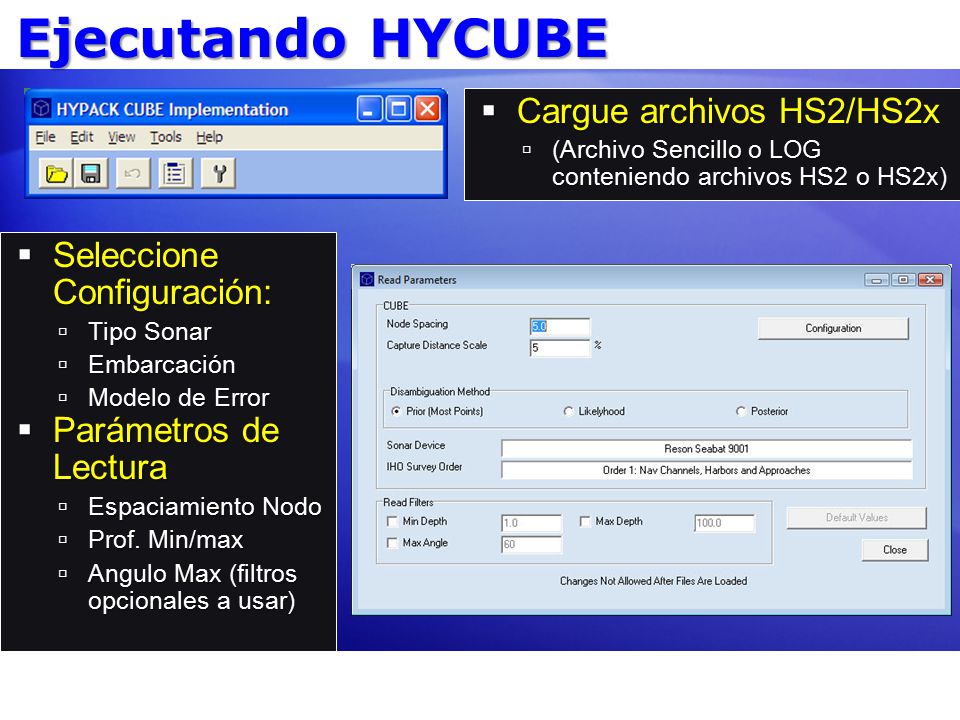The width and height of the screenshot is (960, 720).
Task: Click the 'Read Filters' group label
Action: pos(408,503)
